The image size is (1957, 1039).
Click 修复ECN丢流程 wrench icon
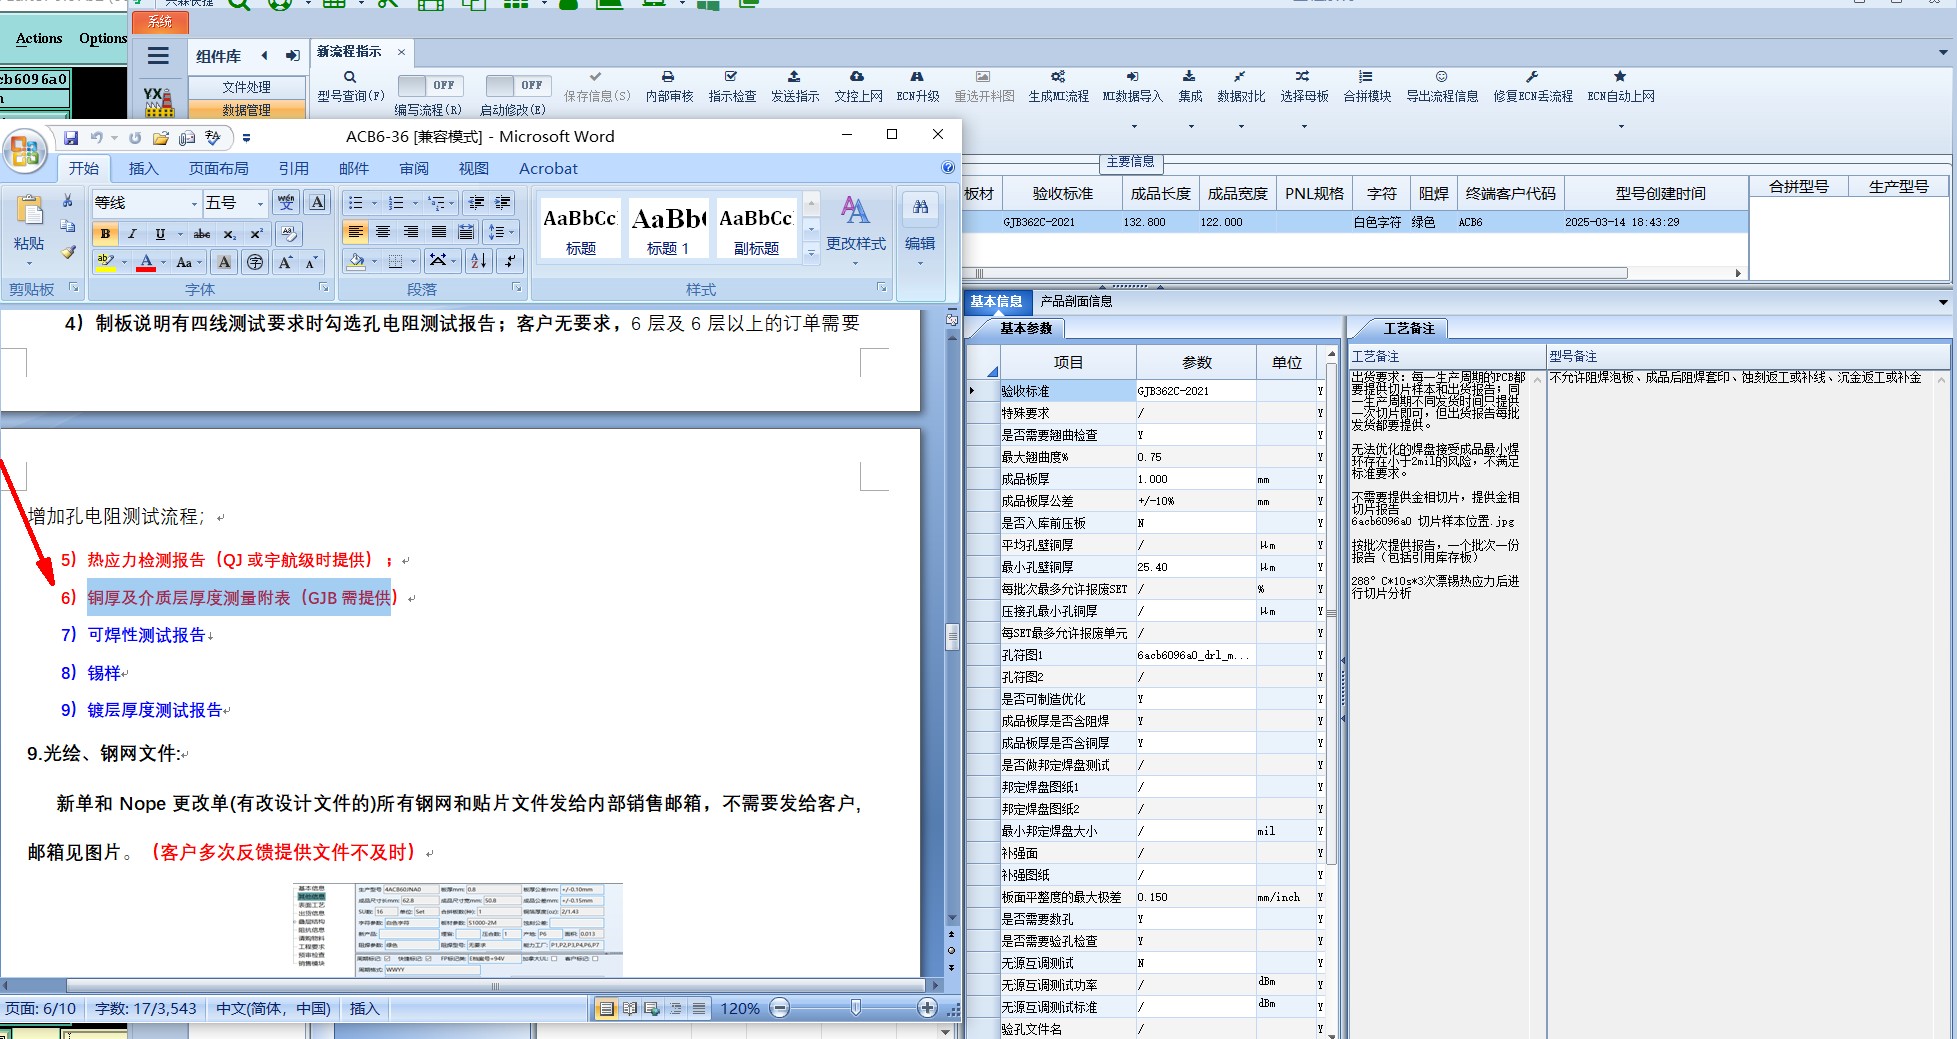click(1532, 76)
